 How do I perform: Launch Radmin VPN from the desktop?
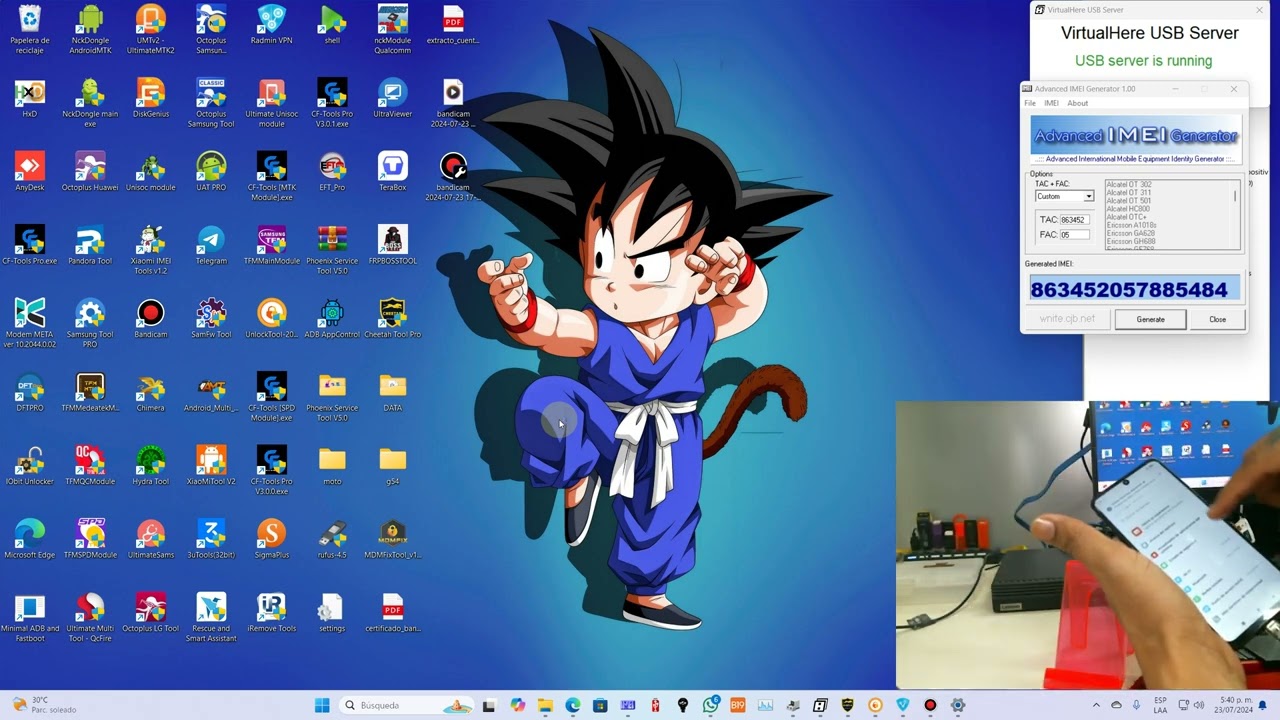coord(271,25)
